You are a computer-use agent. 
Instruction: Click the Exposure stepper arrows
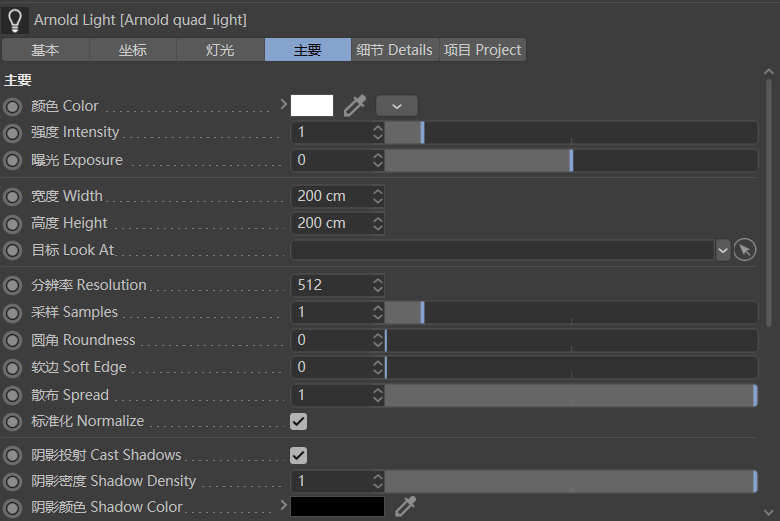378,160
